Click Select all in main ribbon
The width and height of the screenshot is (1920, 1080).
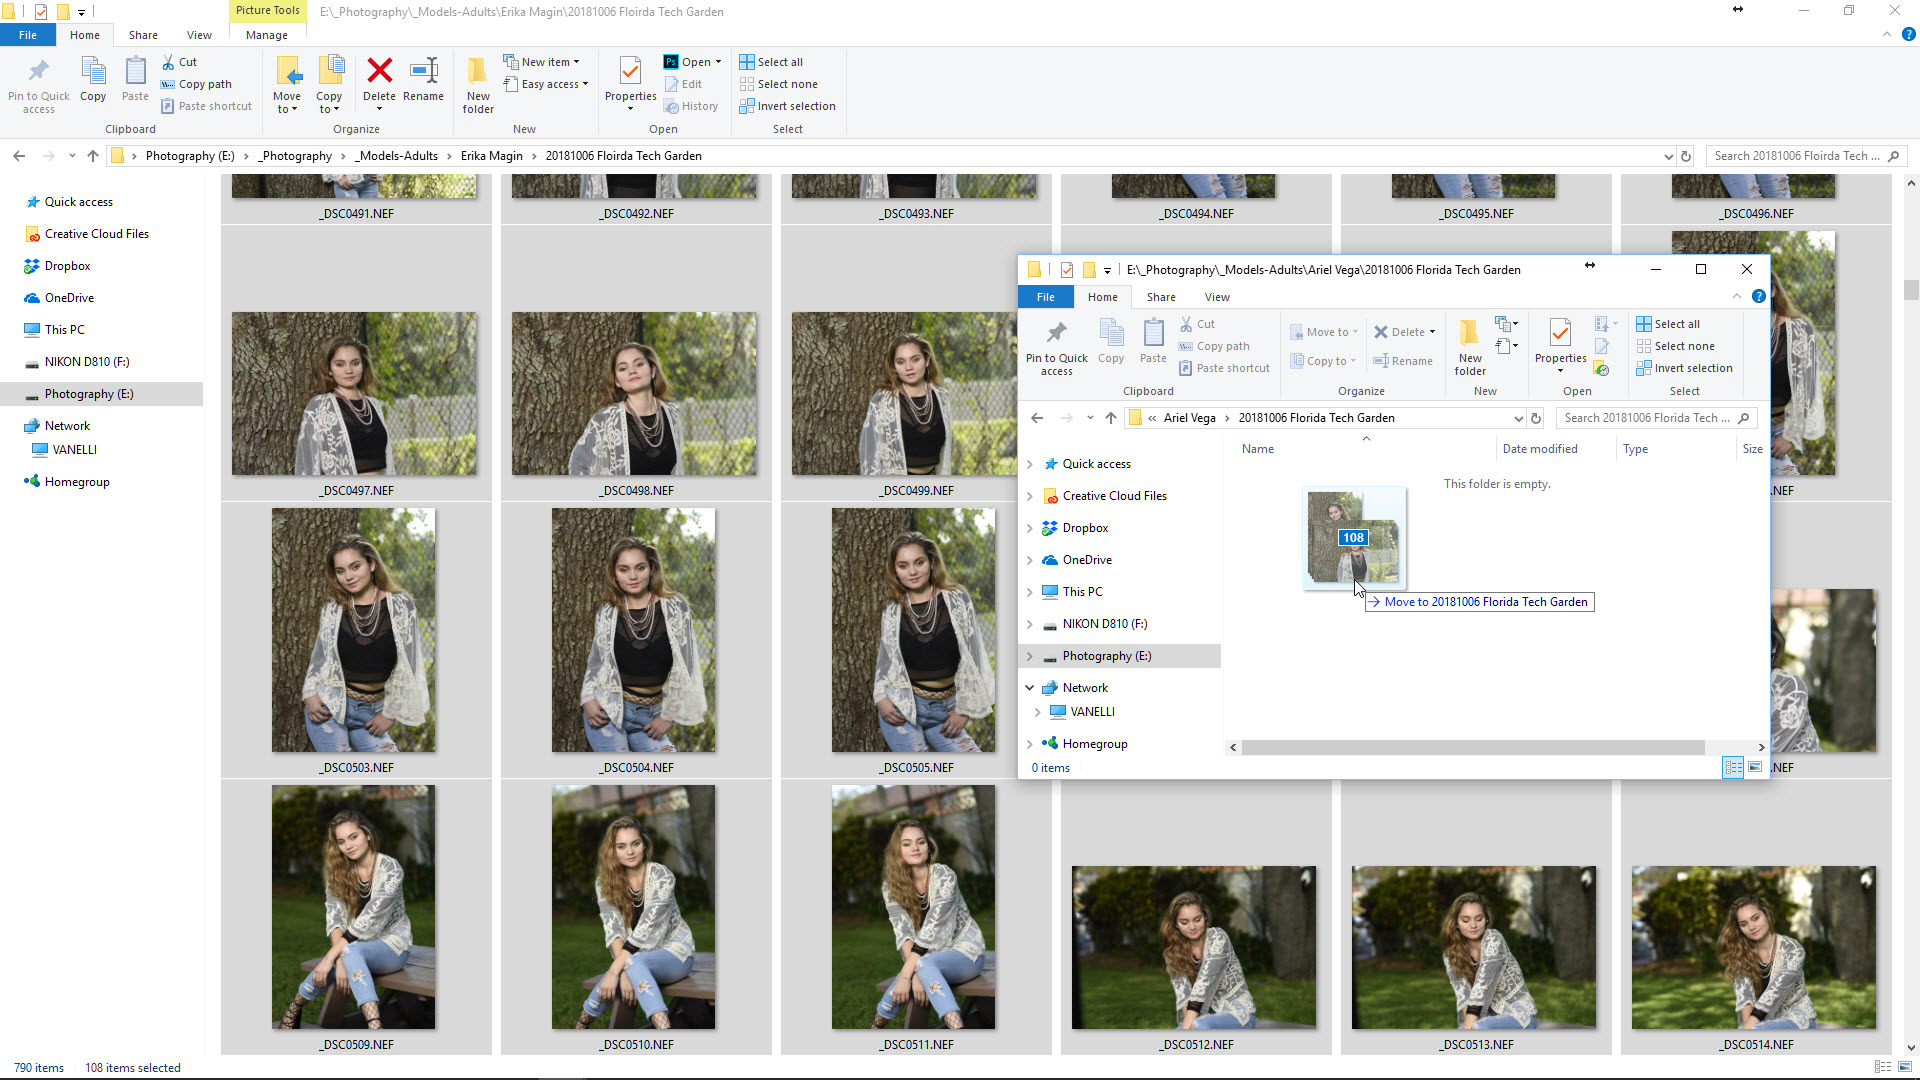(771, 62)
